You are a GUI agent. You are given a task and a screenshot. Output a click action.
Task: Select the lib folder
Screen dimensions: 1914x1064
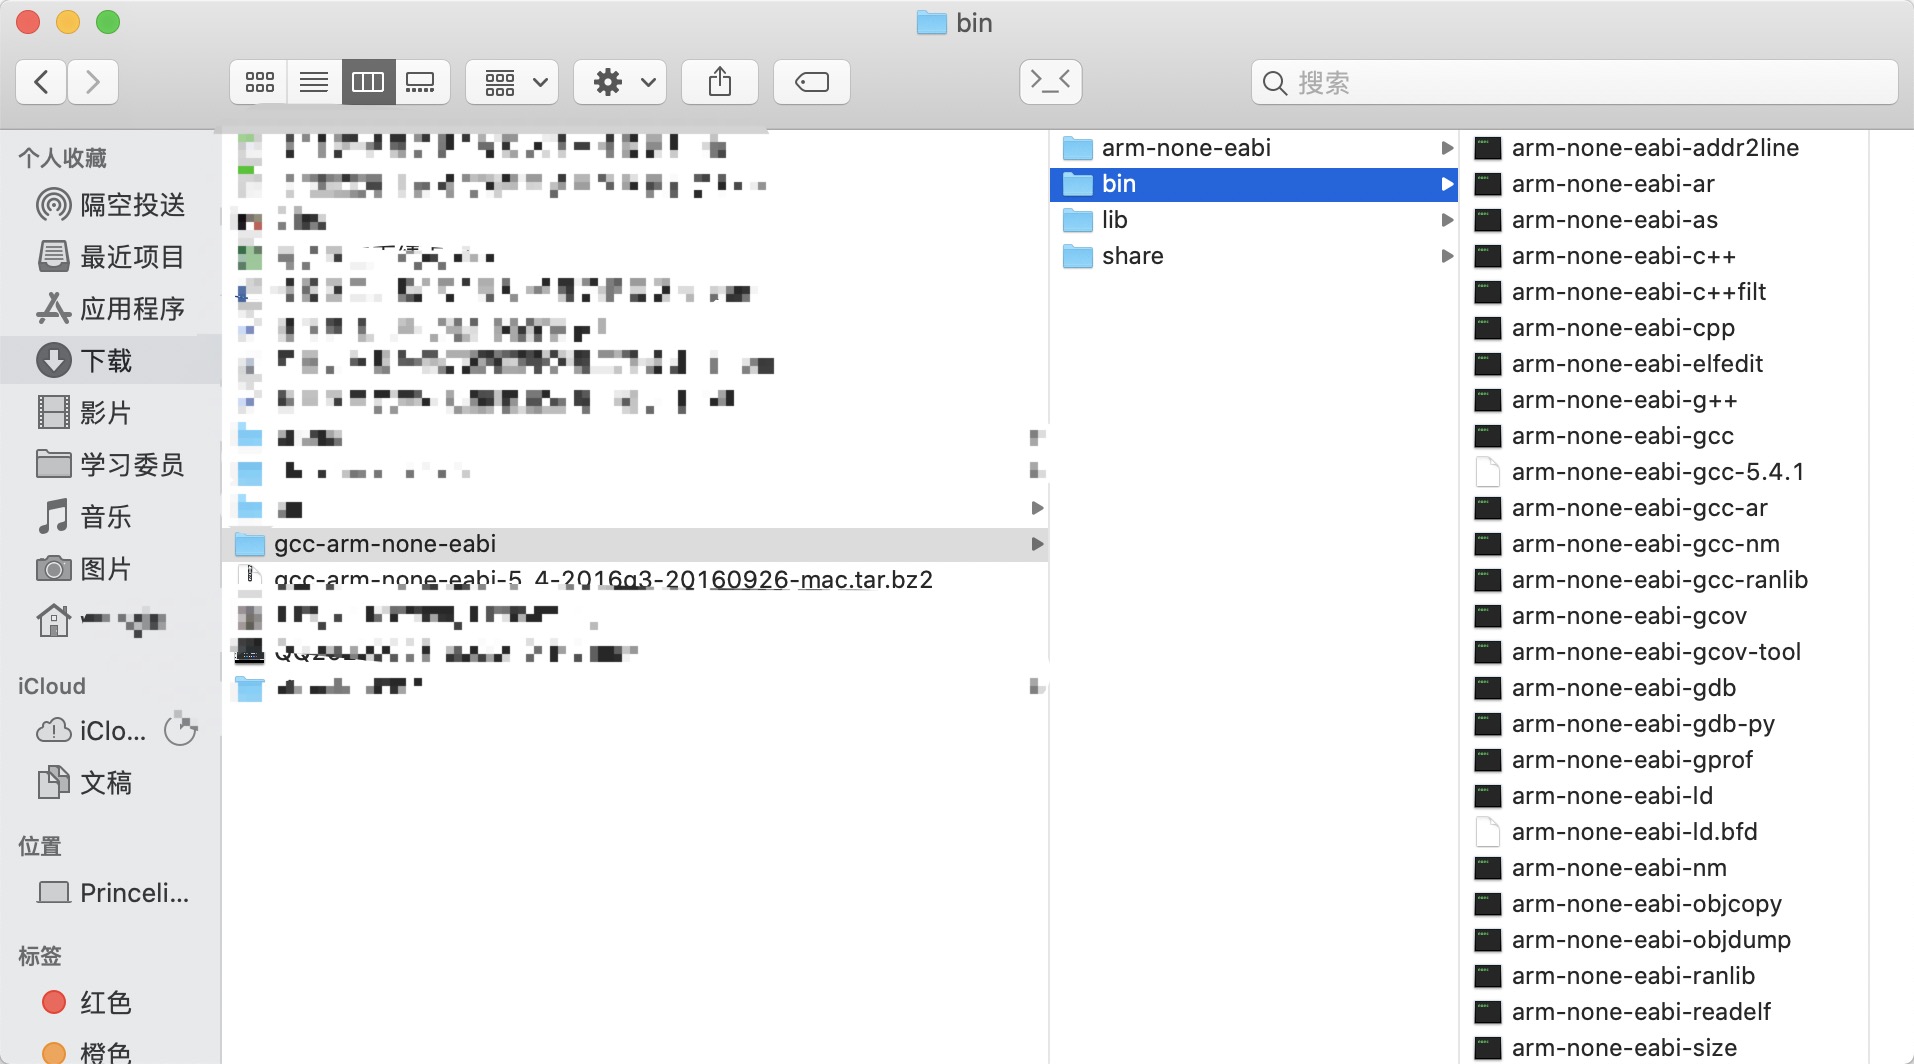1254,220
